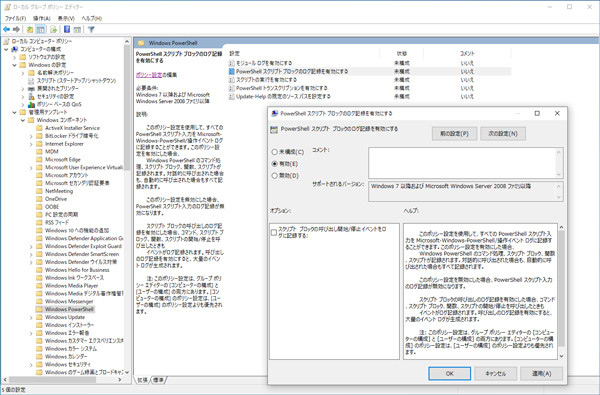Select the Microsoft Edge folder

[58, 160]
